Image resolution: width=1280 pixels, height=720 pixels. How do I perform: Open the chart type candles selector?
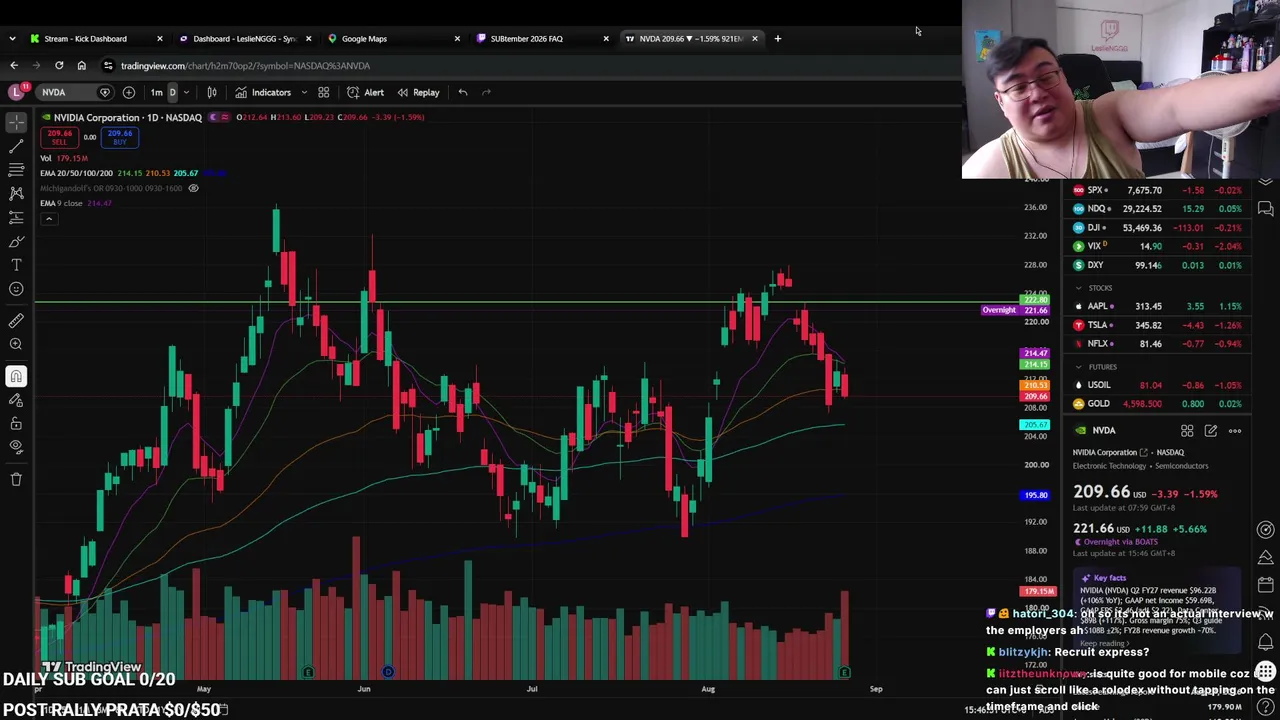[212, 92]
